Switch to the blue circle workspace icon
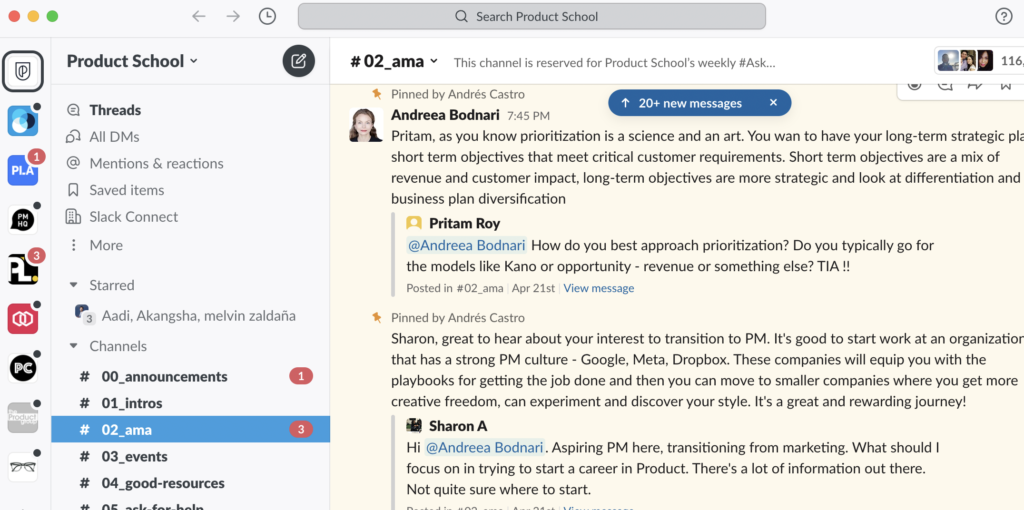 23,121
